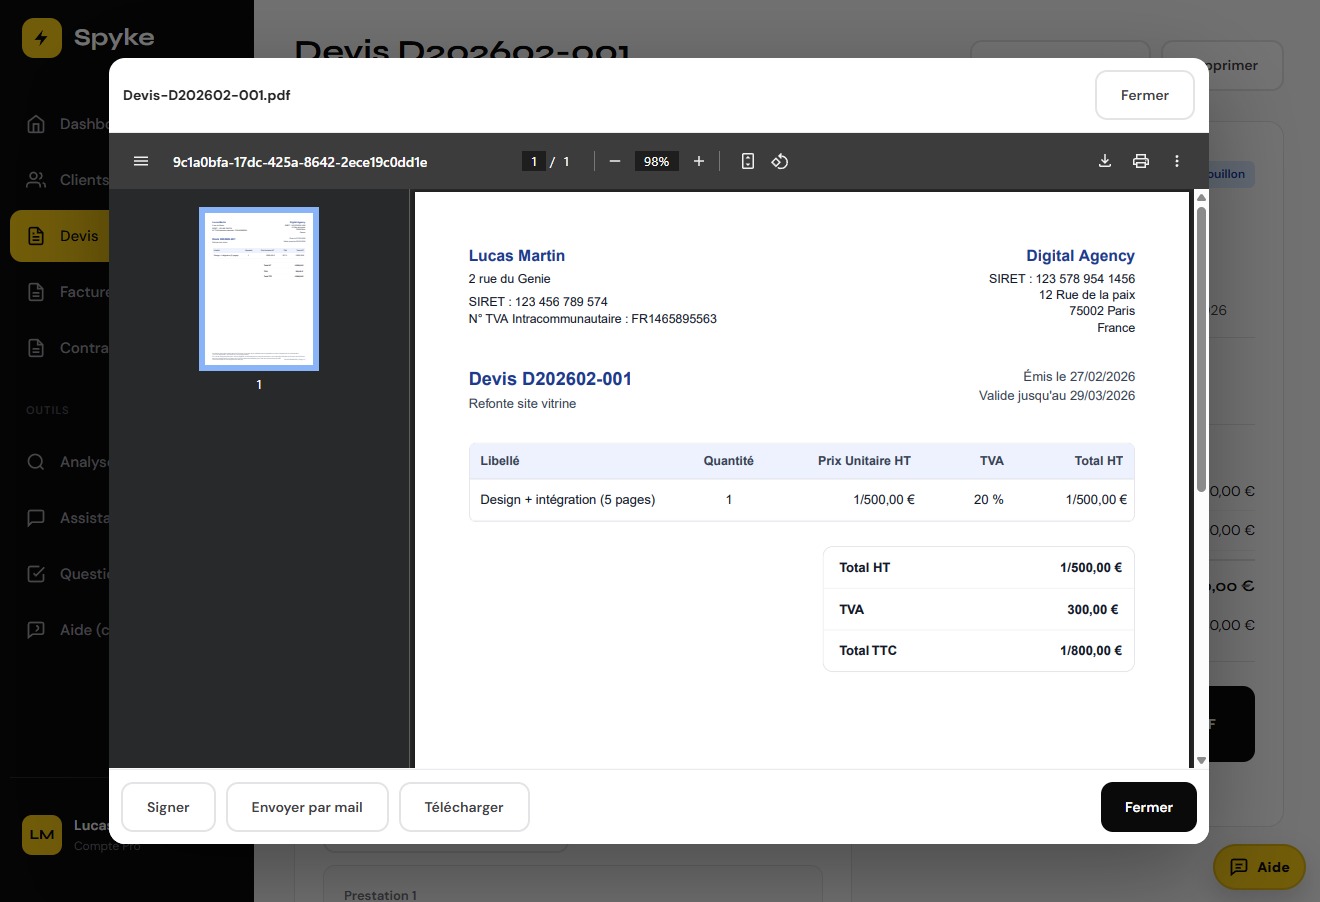Click the zoom in plus icon
This screenshot has width=1320, height=902.
coord(699,161)
